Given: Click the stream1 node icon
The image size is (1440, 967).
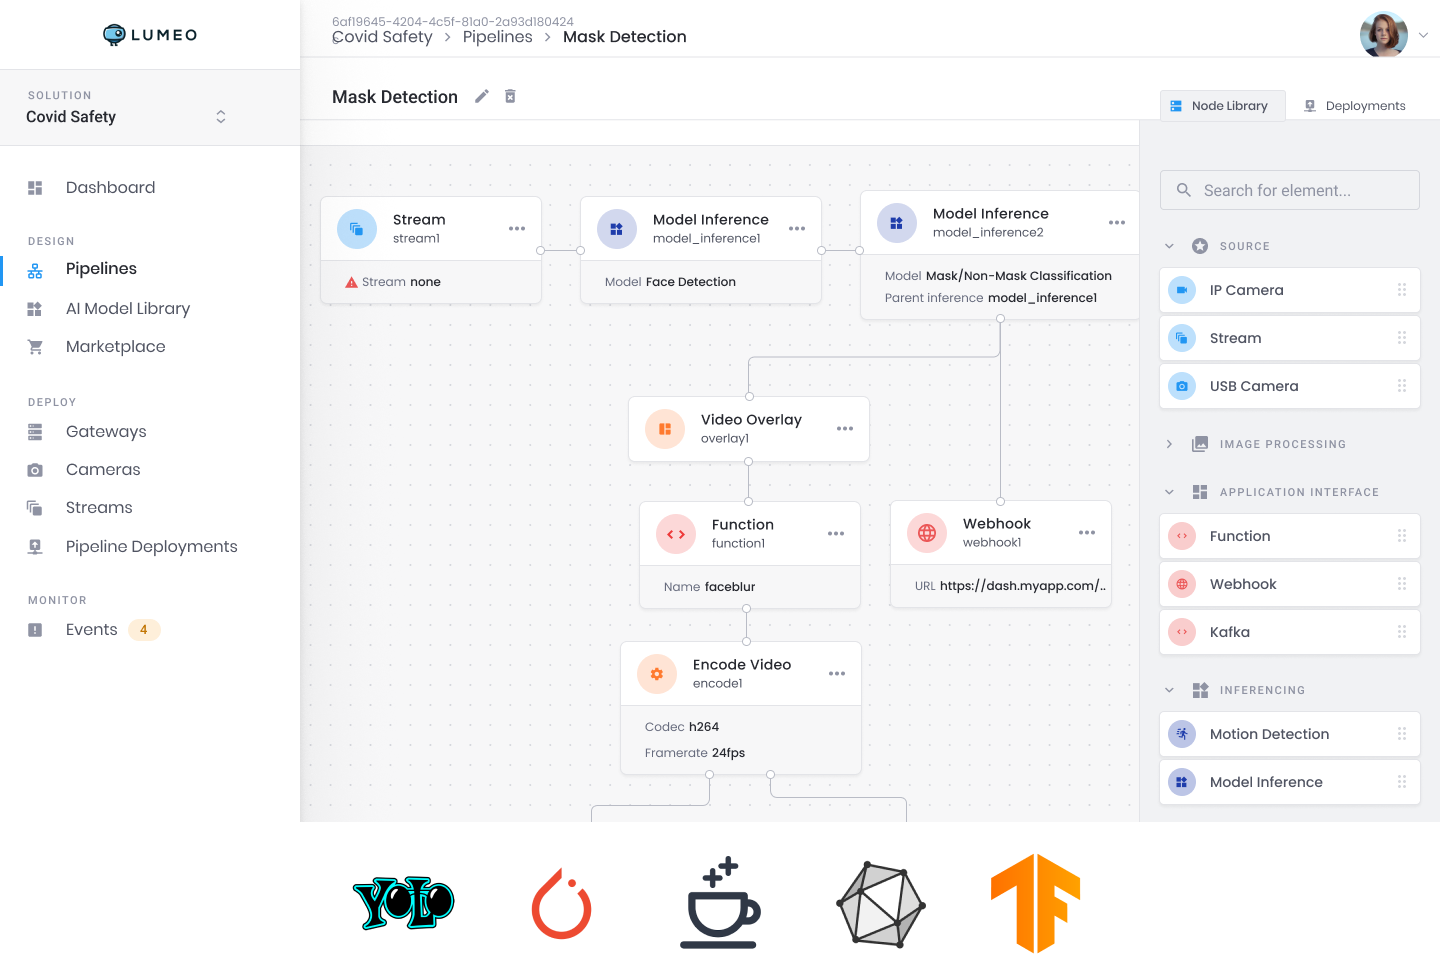Looking at the screenshot, I should (x=357, y=229).
